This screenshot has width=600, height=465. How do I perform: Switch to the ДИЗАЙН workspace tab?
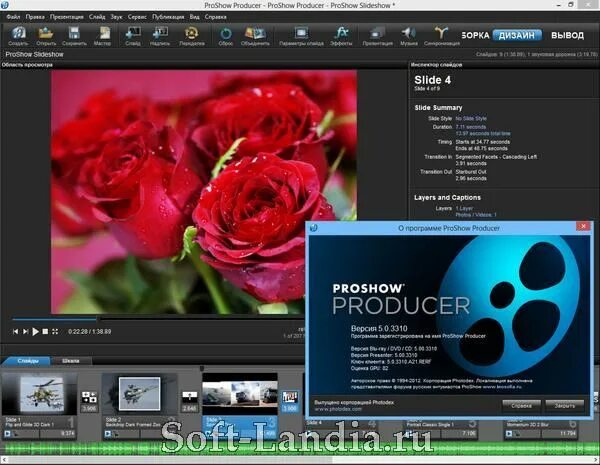(x=517, y=35)
